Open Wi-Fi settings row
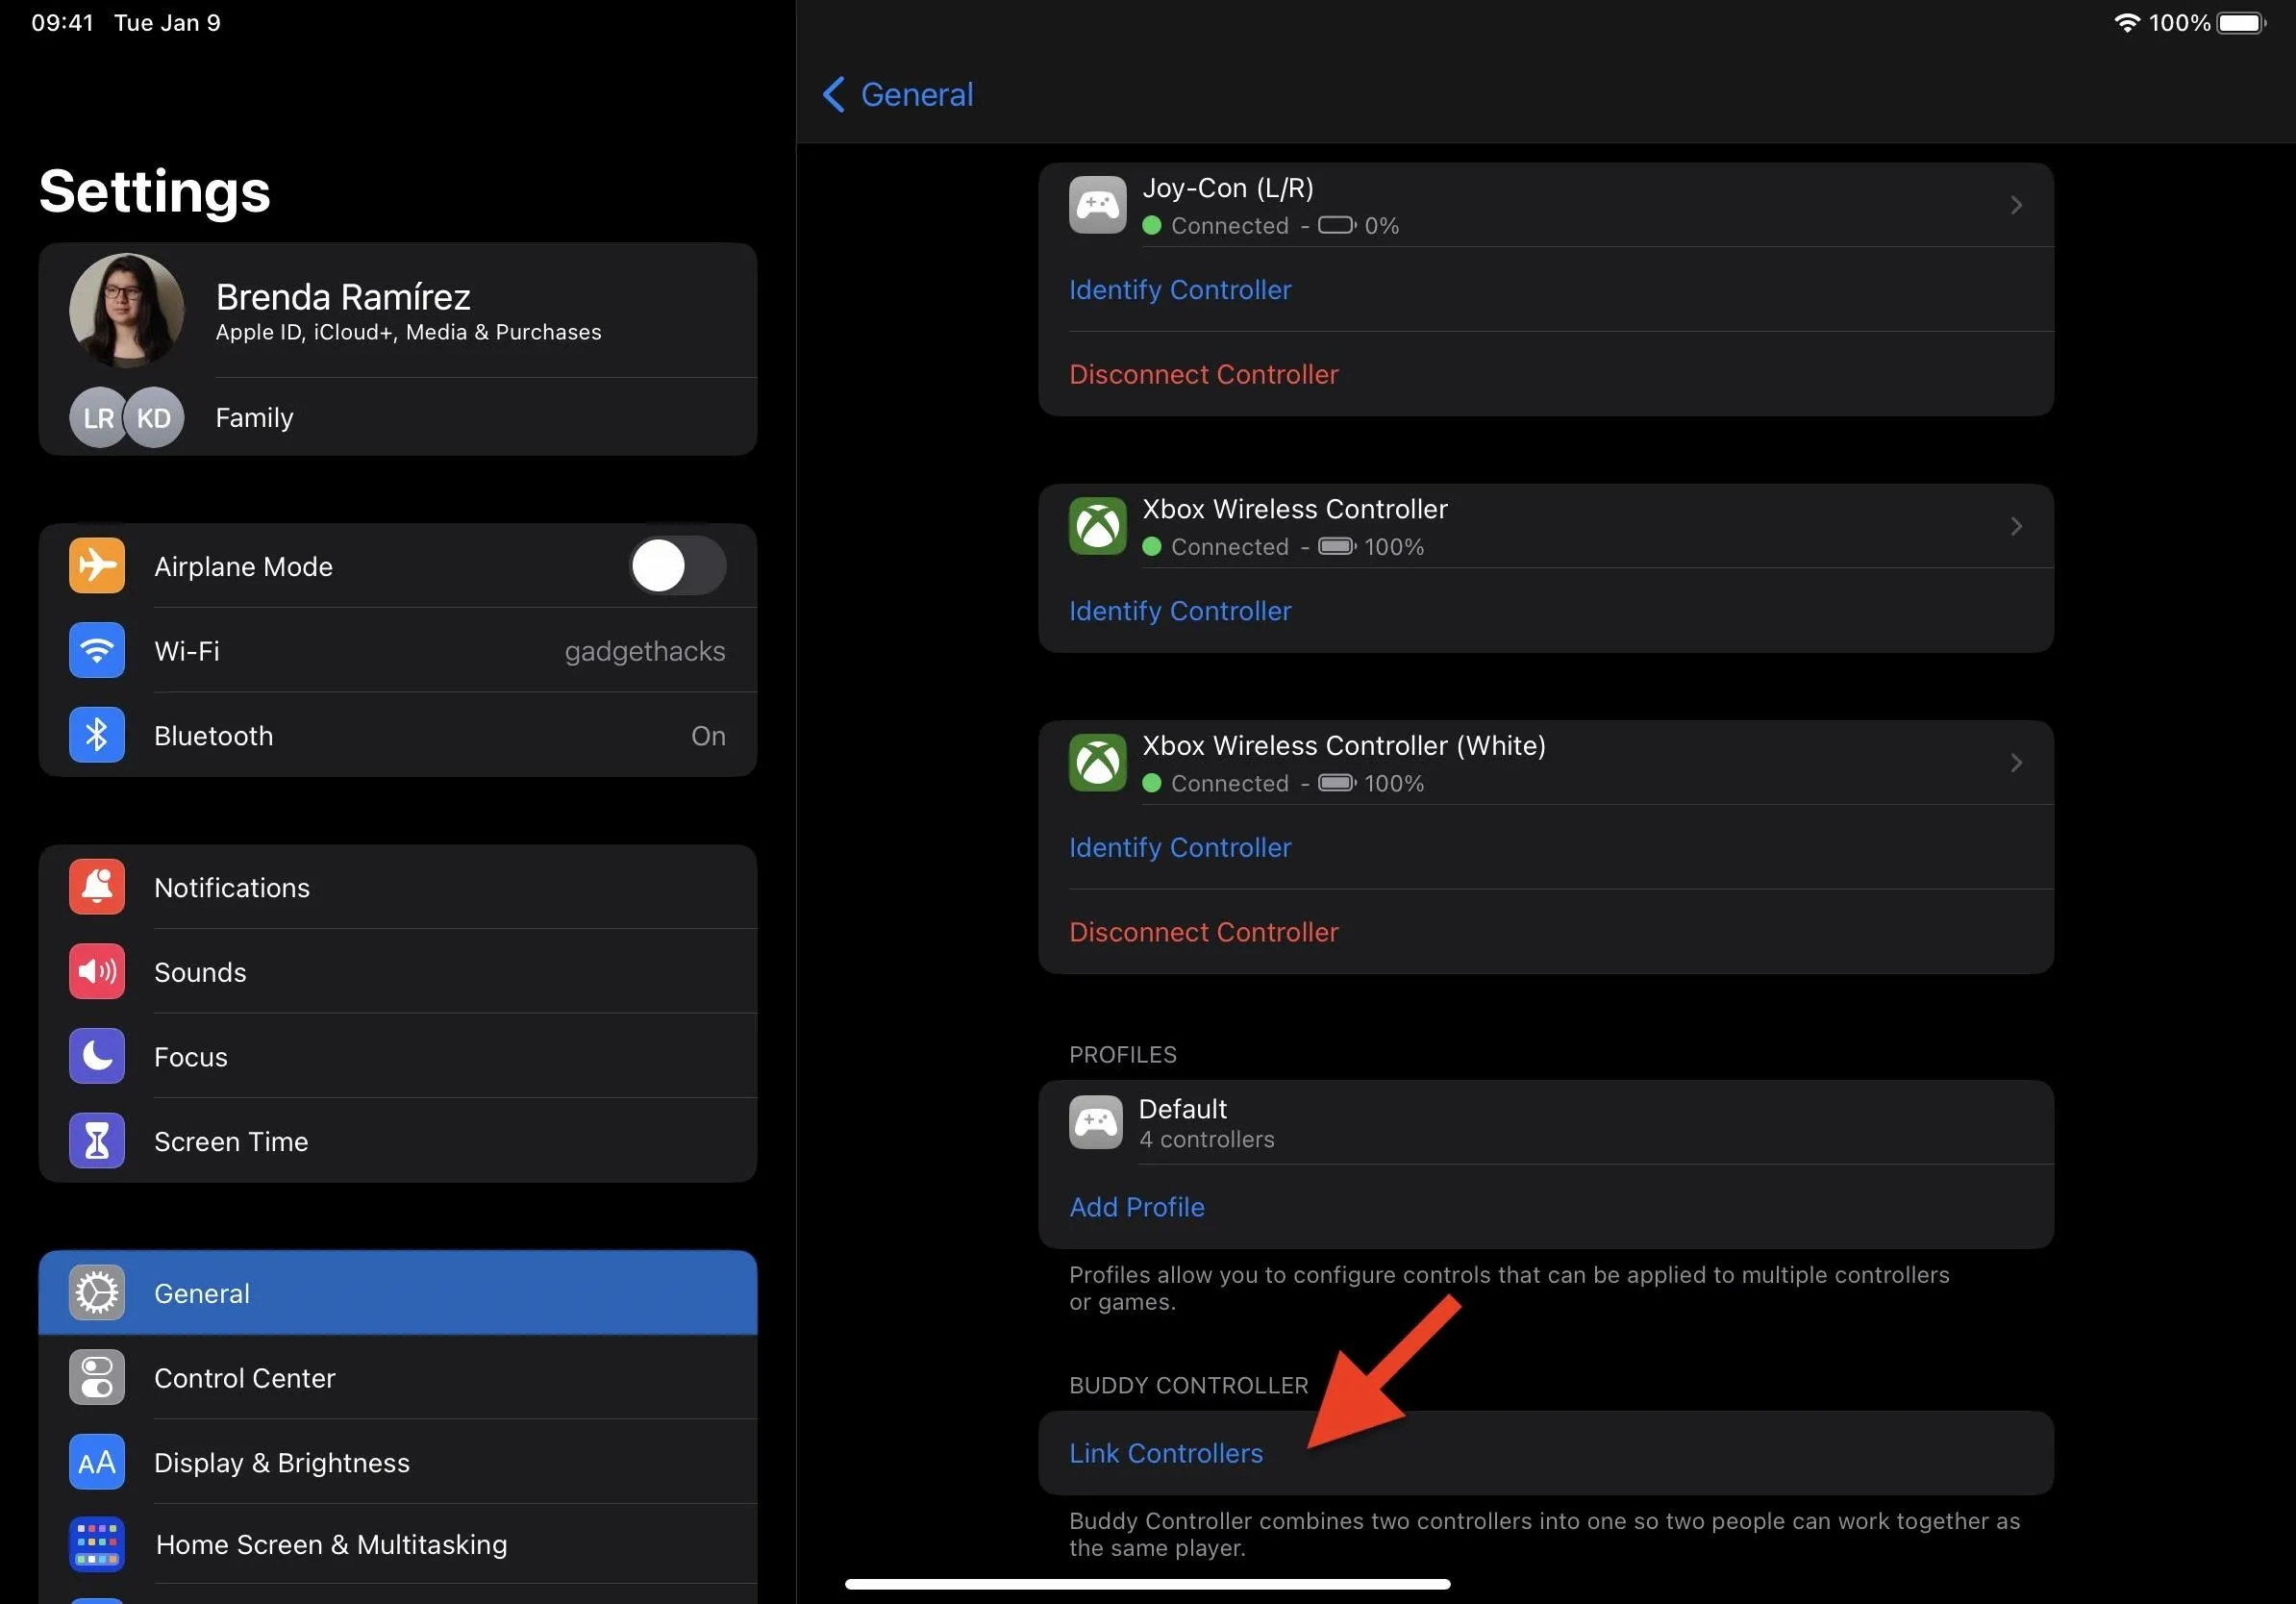 [x=398, y=651]
